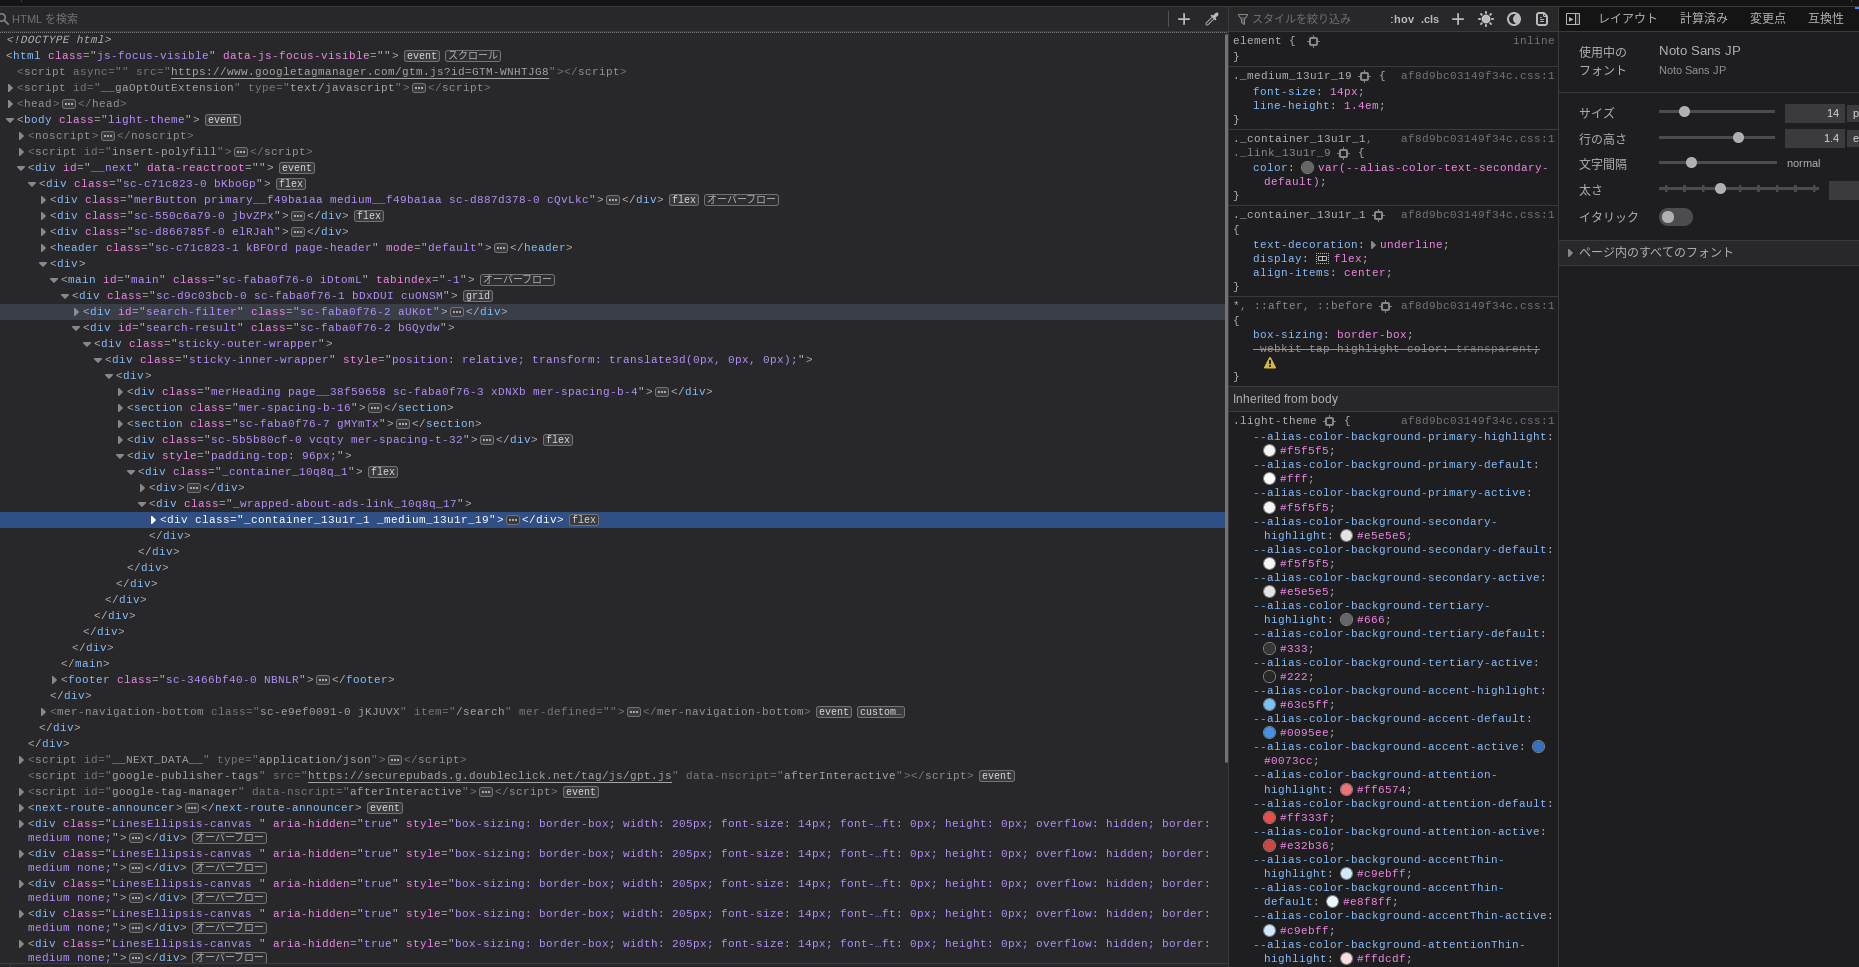Open the :hov pseudo-class panel
The image size is (1859, 967).
[x=1403, y=19]
